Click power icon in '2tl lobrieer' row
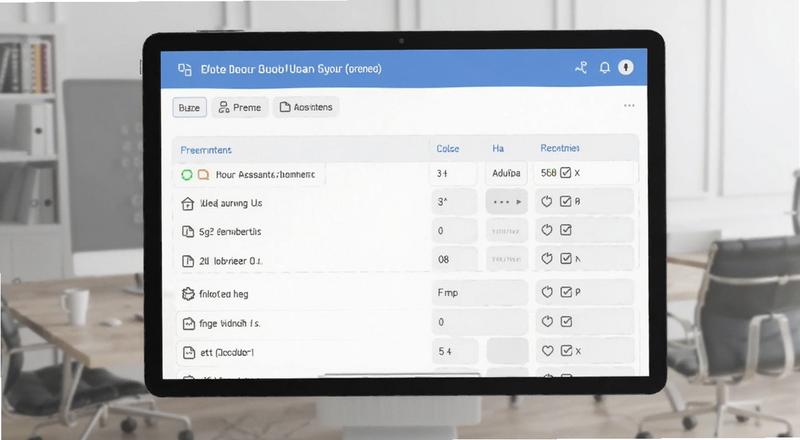800x440 pixels. click(547, 259)
